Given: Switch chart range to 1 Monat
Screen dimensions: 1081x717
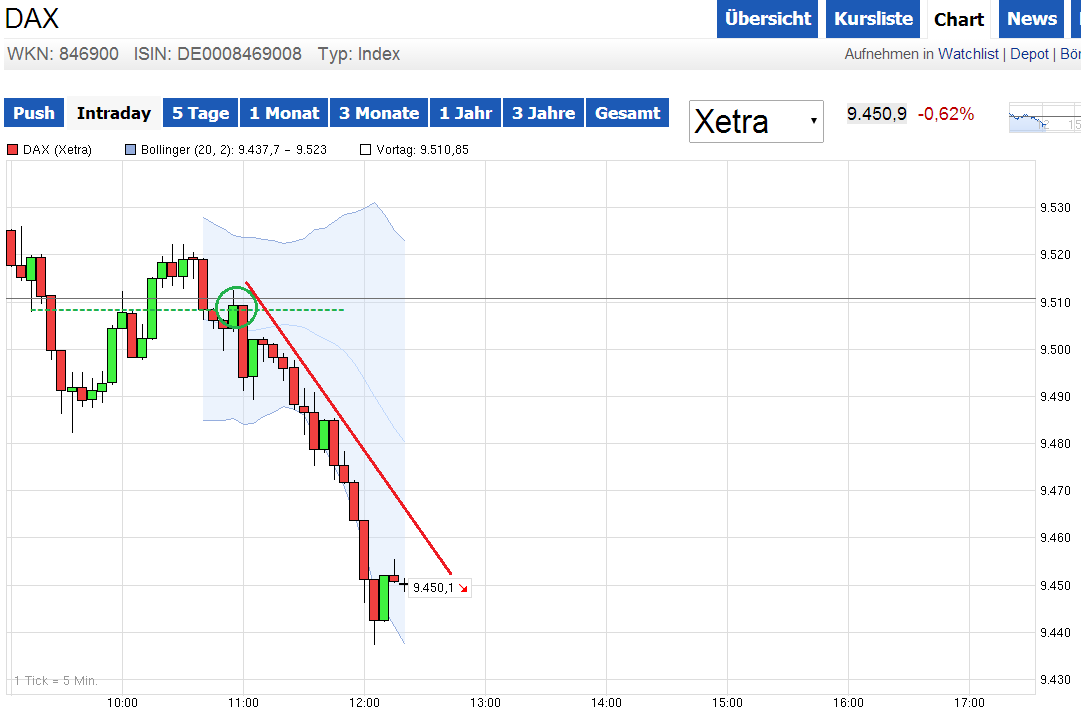Looking at the screenshot, I should (284, 113).
